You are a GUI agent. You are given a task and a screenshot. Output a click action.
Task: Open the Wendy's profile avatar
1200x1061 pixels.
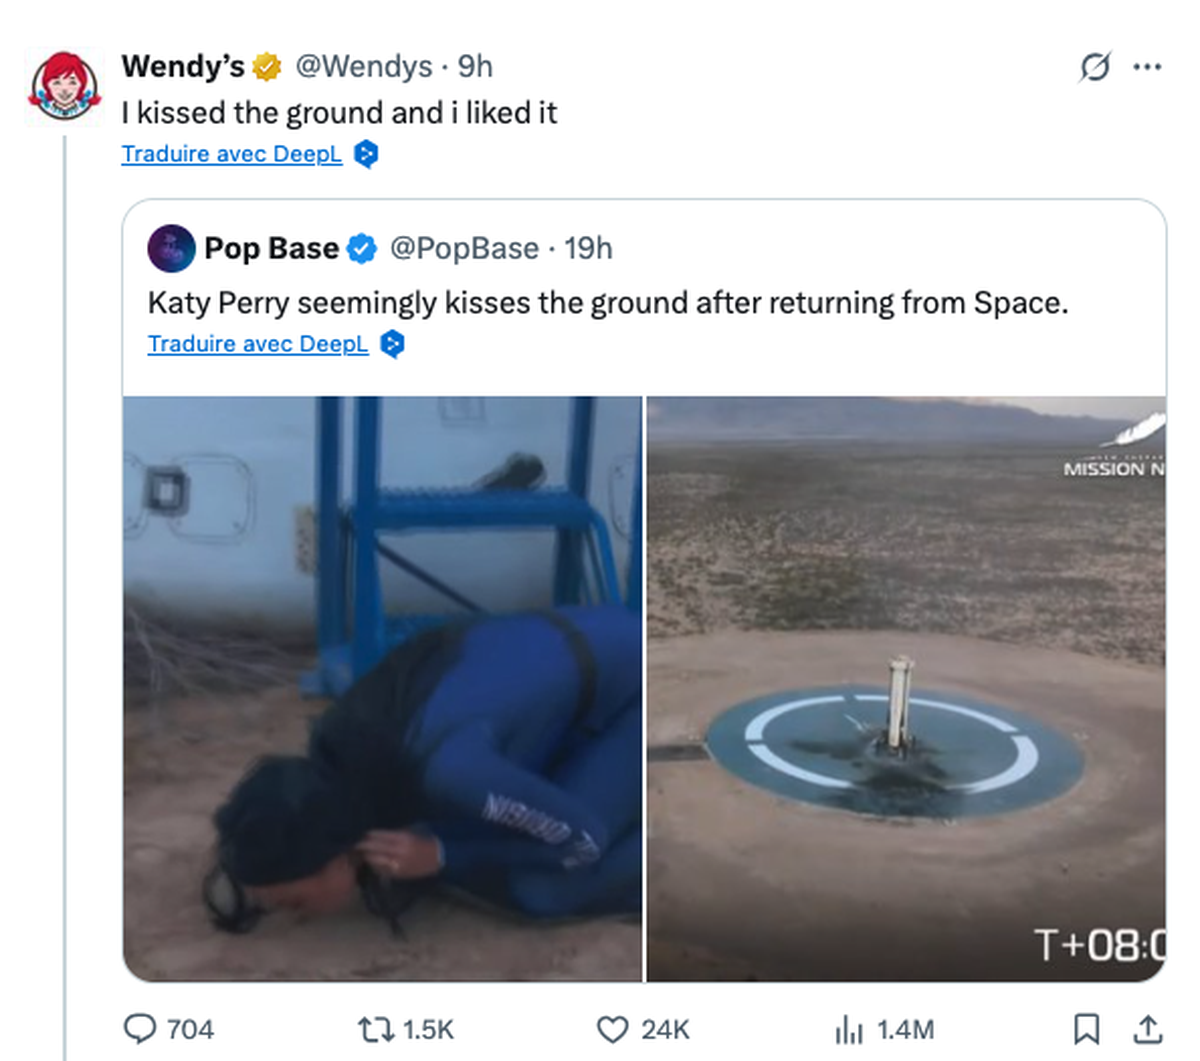64,86
